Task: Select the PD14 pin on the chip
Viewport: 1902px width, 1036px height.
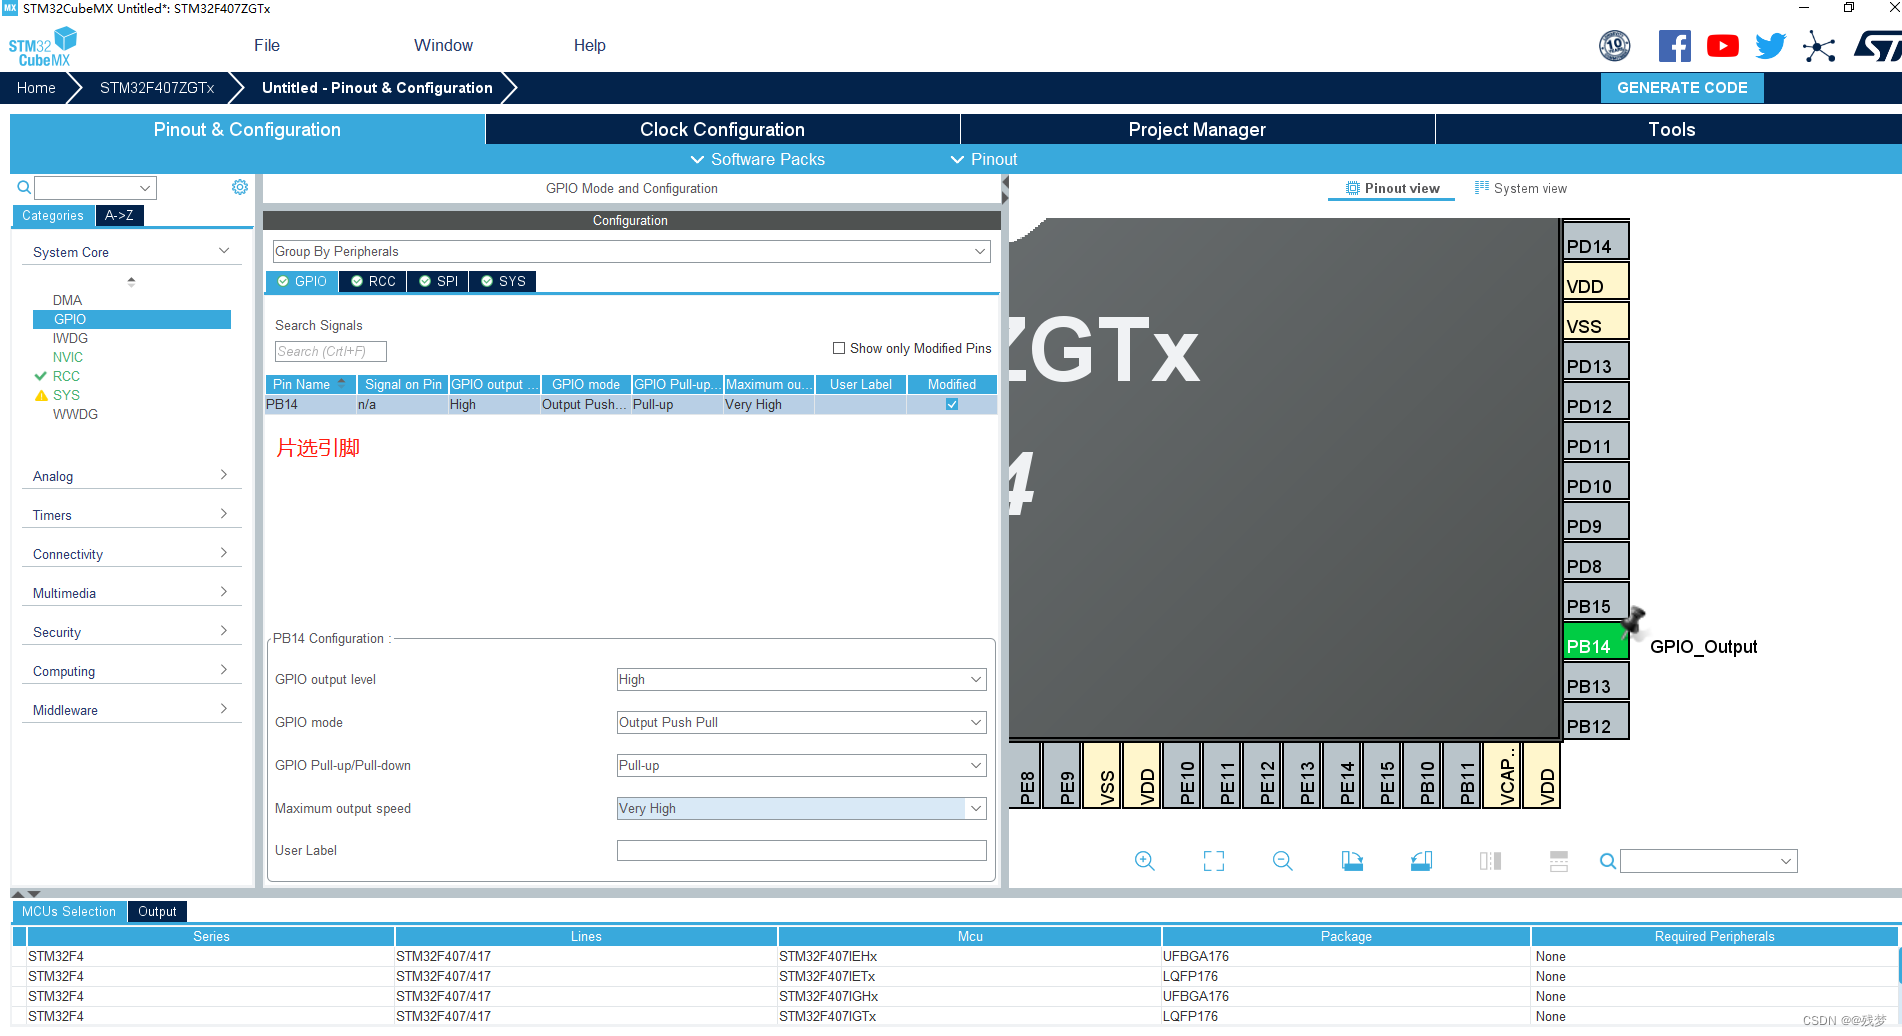Action: tap(1596, 241)
